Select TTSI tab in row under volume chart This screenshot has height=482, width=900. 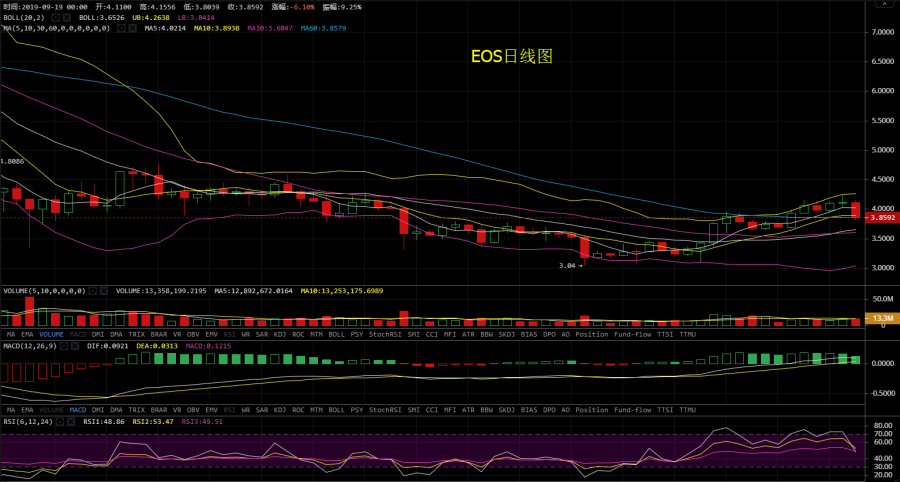tap(665, 334)
